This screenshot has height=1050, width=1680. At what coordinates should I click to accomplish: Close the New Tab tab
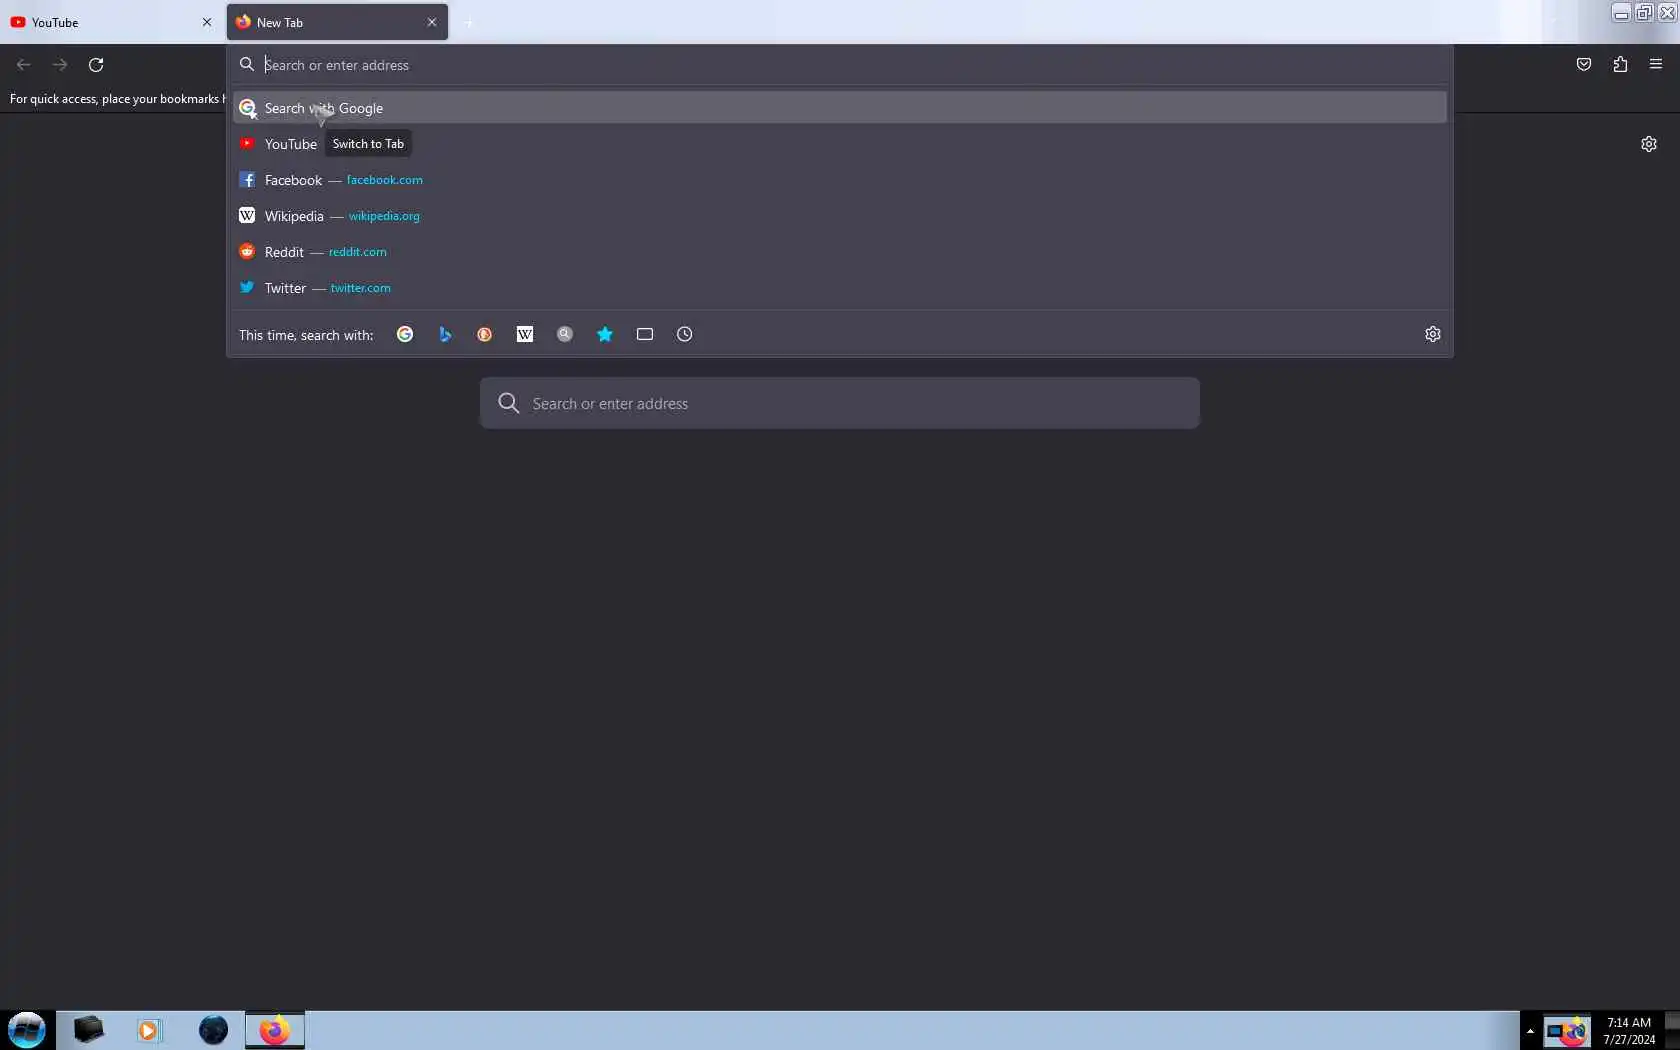coord(432,22)
